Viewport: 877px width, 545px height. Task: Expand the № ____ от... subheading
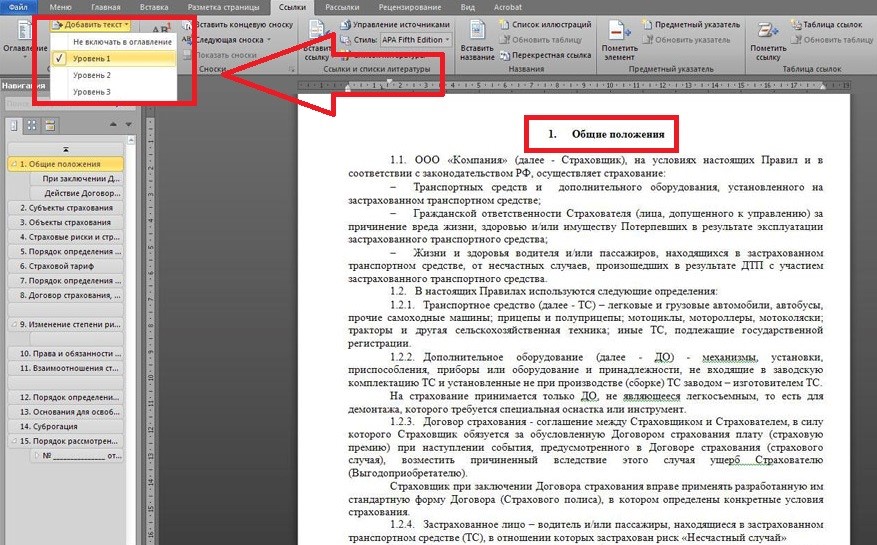(x=37, y=455)
